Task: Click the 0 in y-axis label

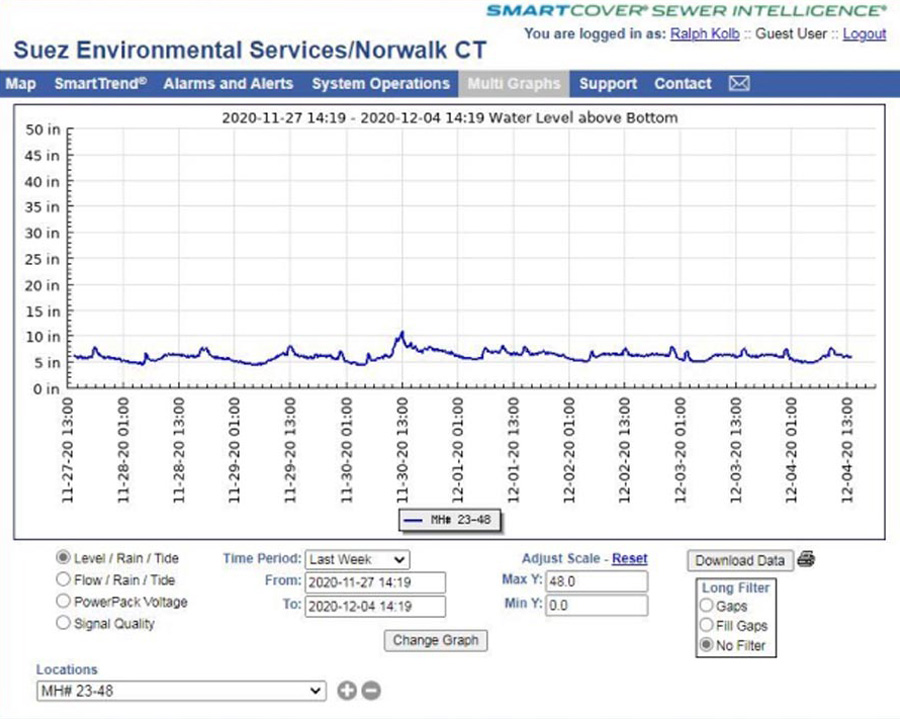Action: (x=46, y=389)
